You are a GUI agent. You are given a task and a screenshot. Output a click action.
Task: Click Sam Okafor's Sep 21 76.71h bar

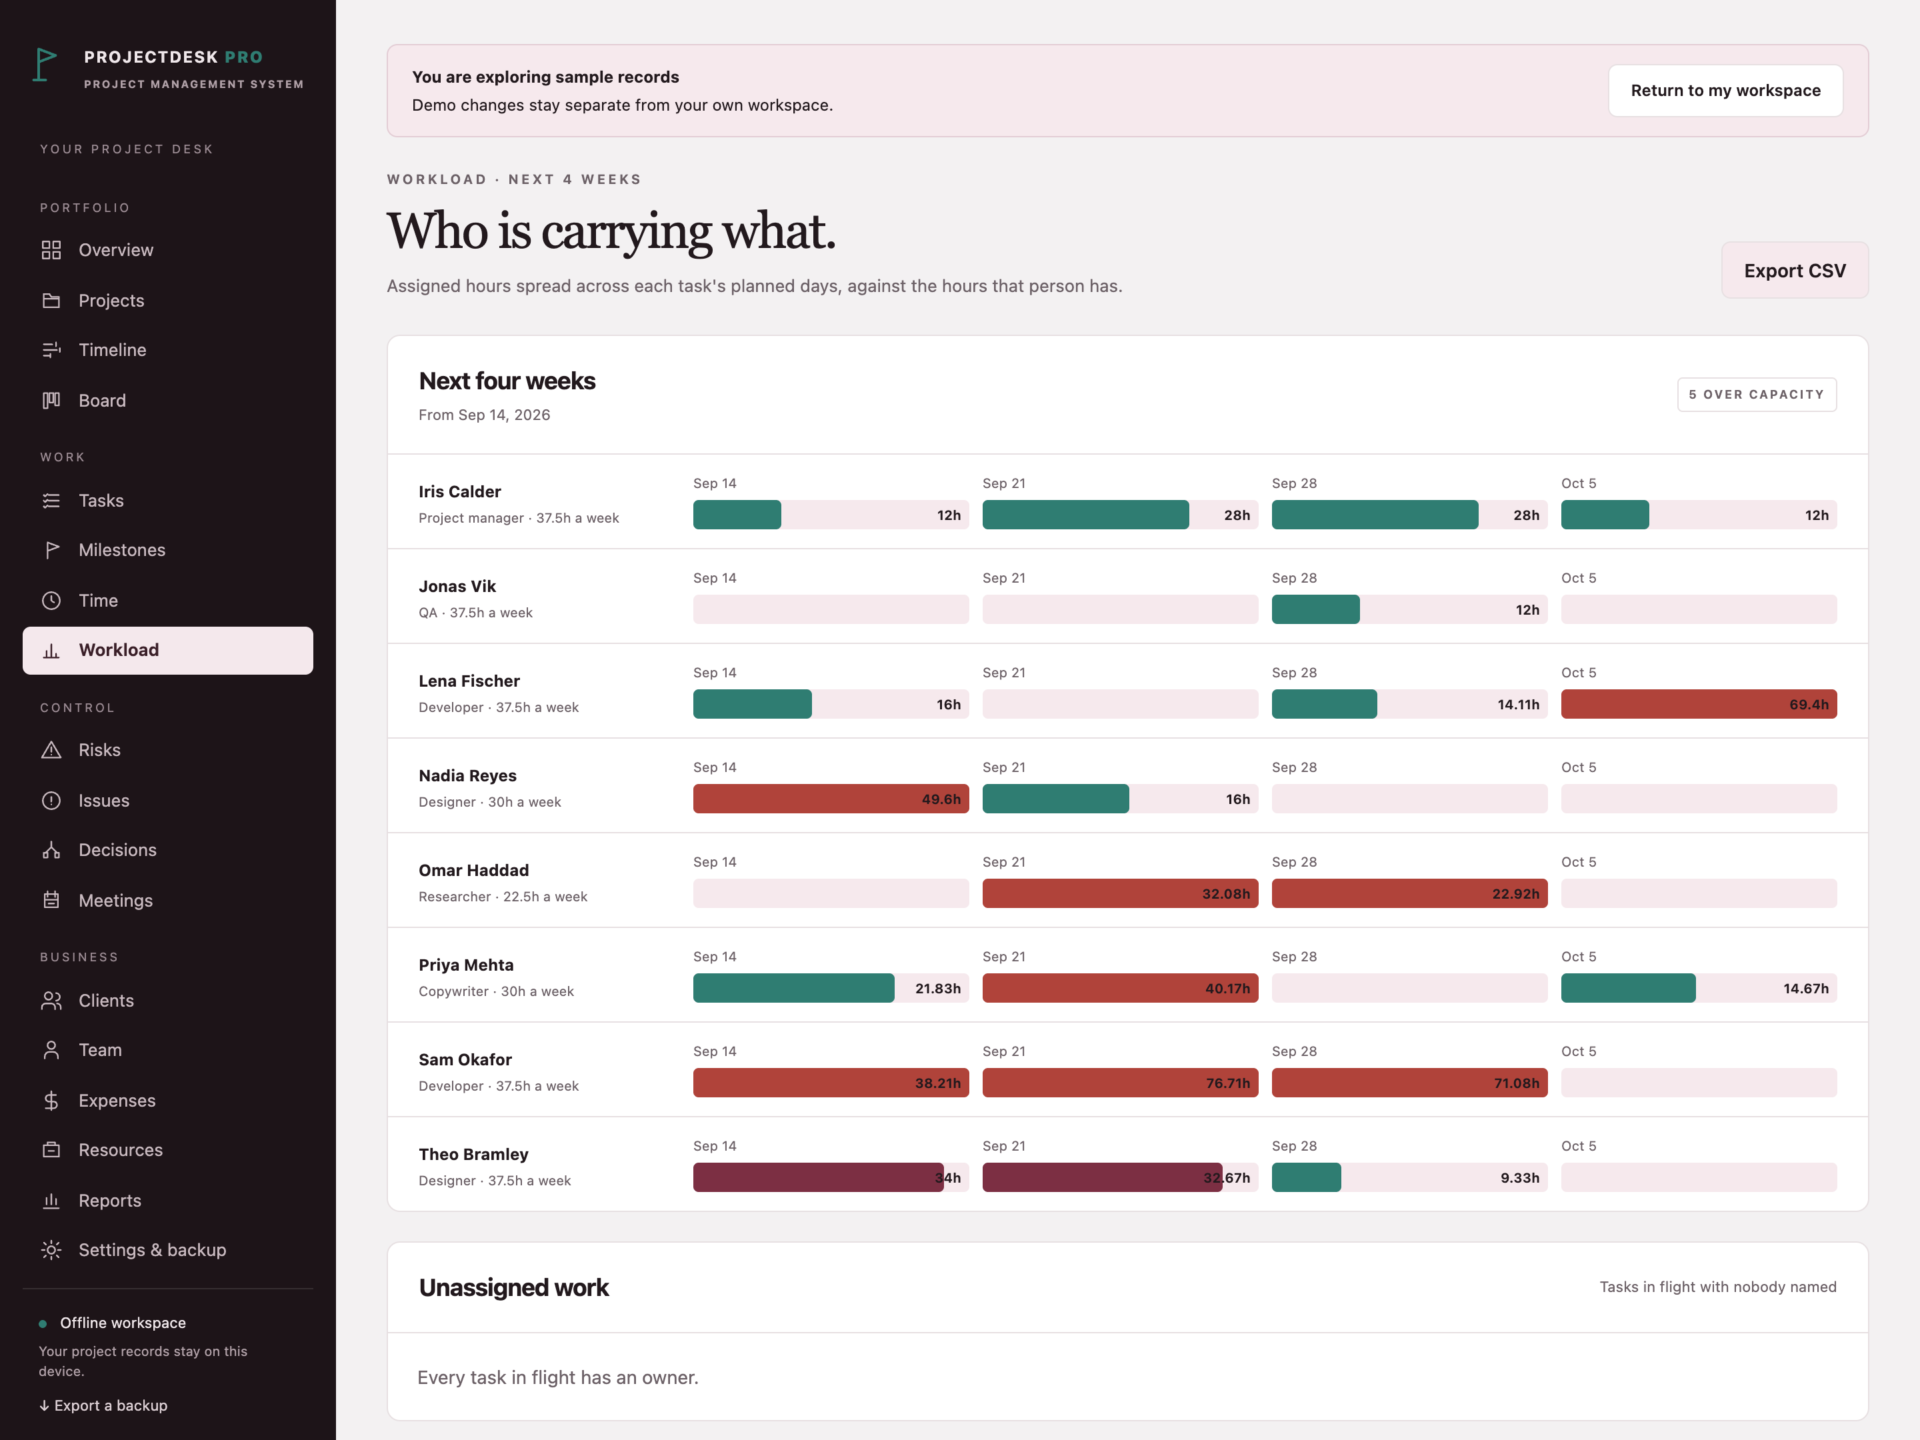(x=1120, y=1083)
